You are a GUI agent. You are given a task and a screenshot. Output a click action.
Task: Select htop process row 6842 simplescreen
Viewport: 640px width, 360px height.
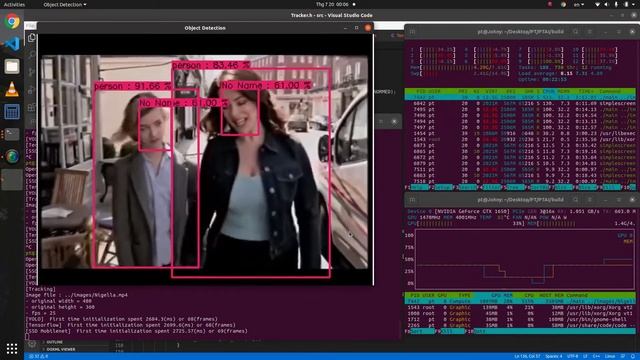click(520, 104)
